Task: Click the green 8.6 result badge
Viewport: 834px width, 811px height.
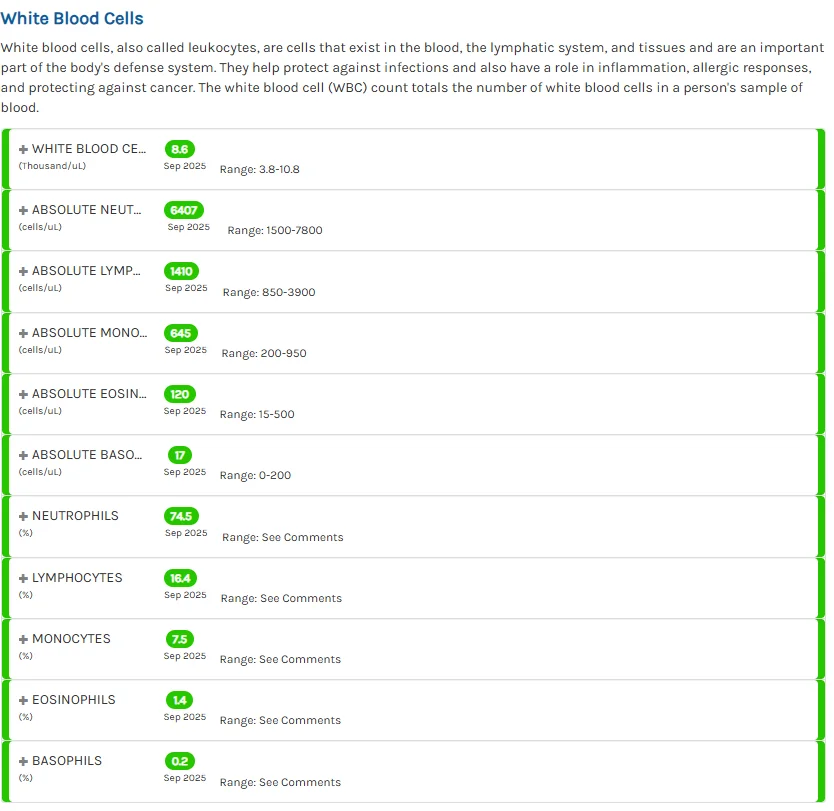Action: coord(180,149)
